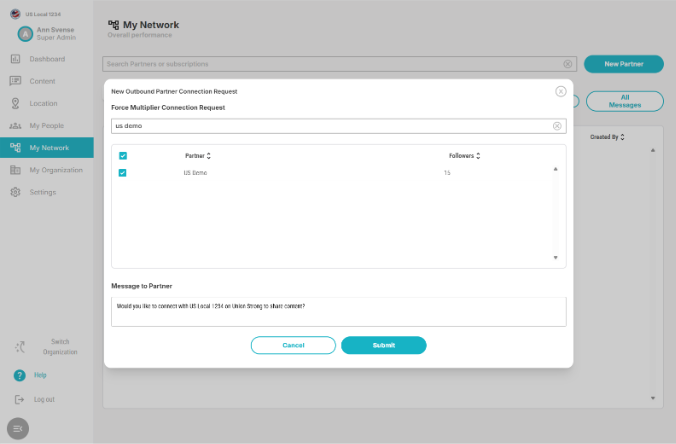Click the Message to Partner text box
This screenshot has height=444, width=676.
[x=338, y=311]
